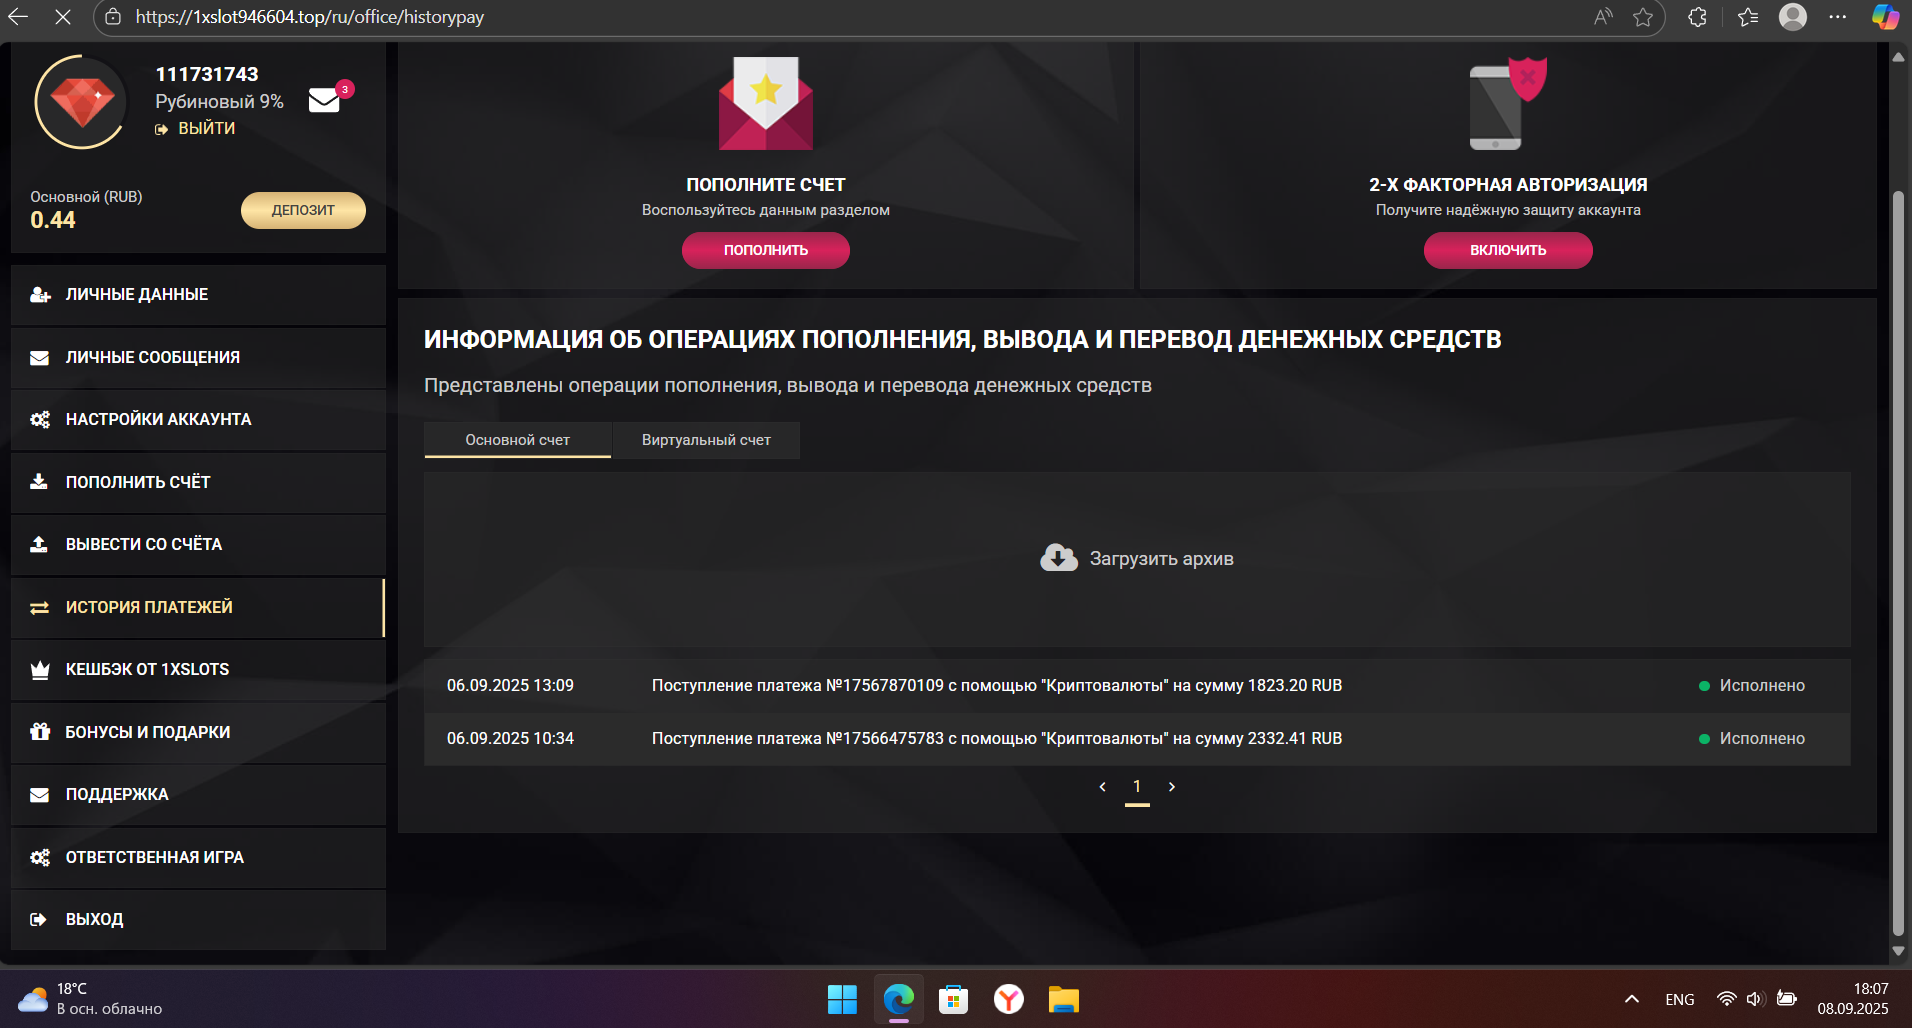
Task: Select the Вывести со счёта upload icon
Action: click(39, 544)
